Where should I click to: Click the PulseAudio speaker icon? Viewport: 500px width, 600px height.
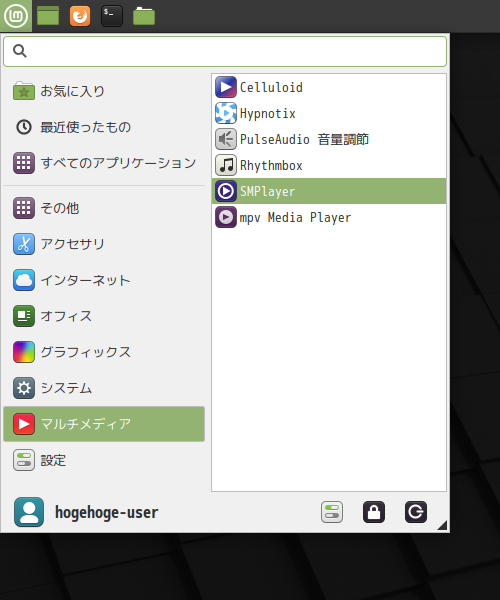226,139
